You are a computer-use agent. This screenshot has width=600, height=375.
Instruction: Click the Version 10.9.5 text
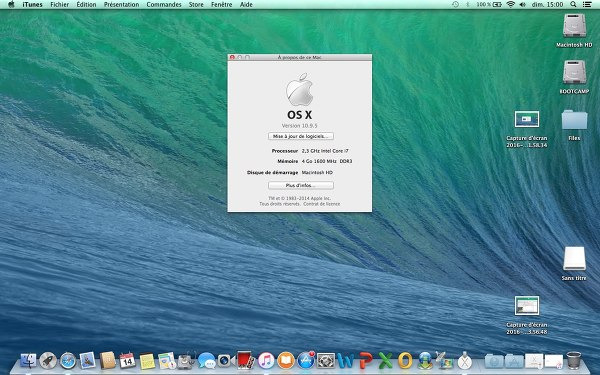point(300,126)
